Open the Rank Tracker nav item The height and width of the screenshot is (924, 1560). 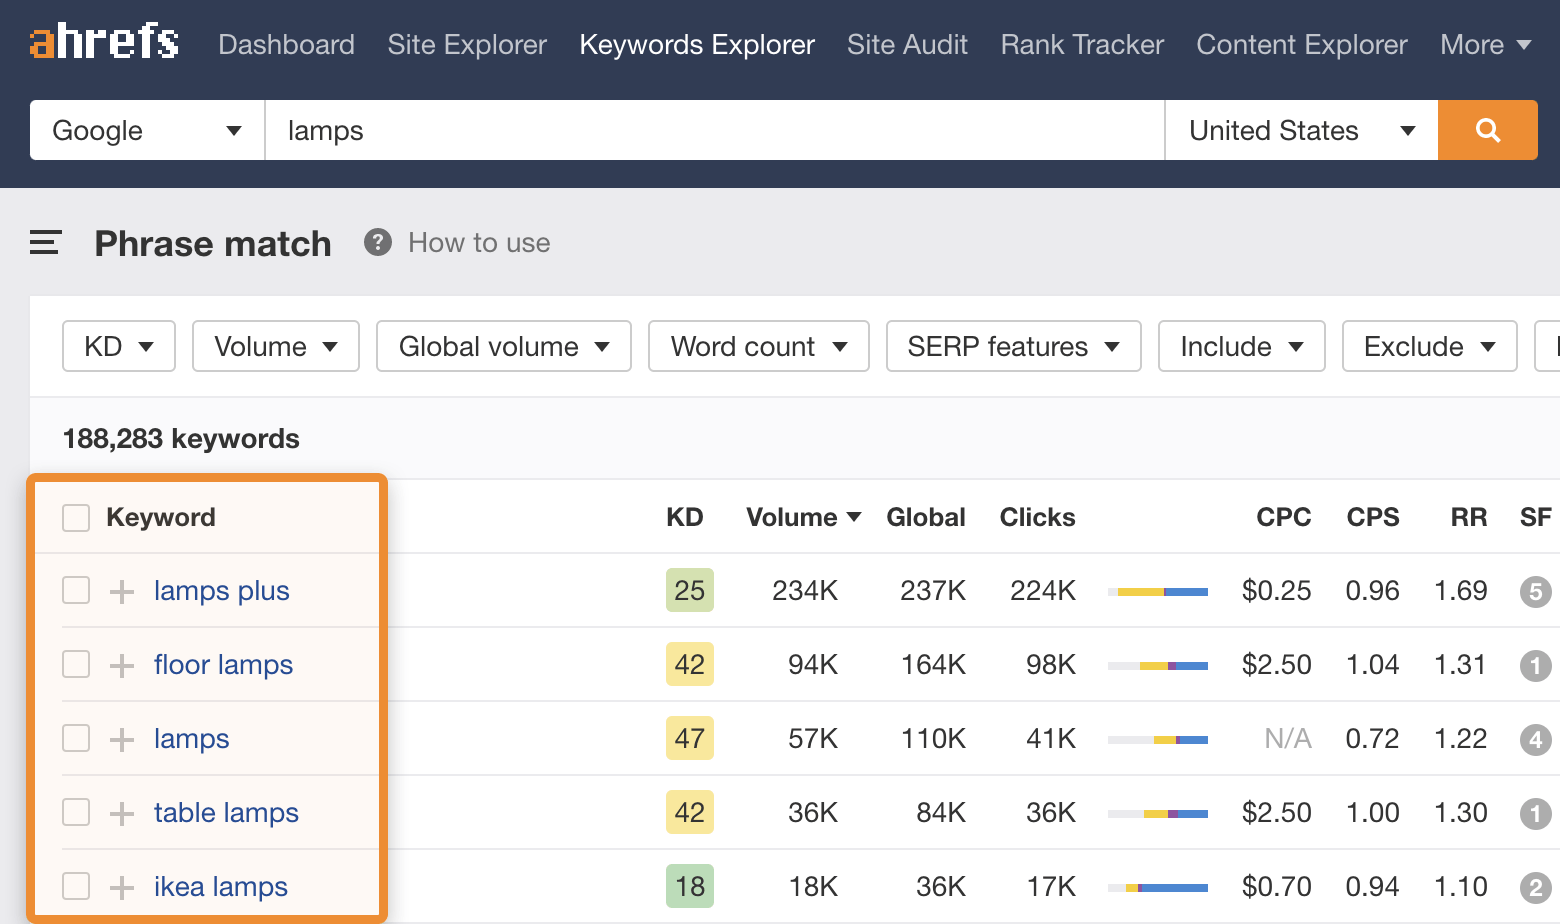[1082, 45]
